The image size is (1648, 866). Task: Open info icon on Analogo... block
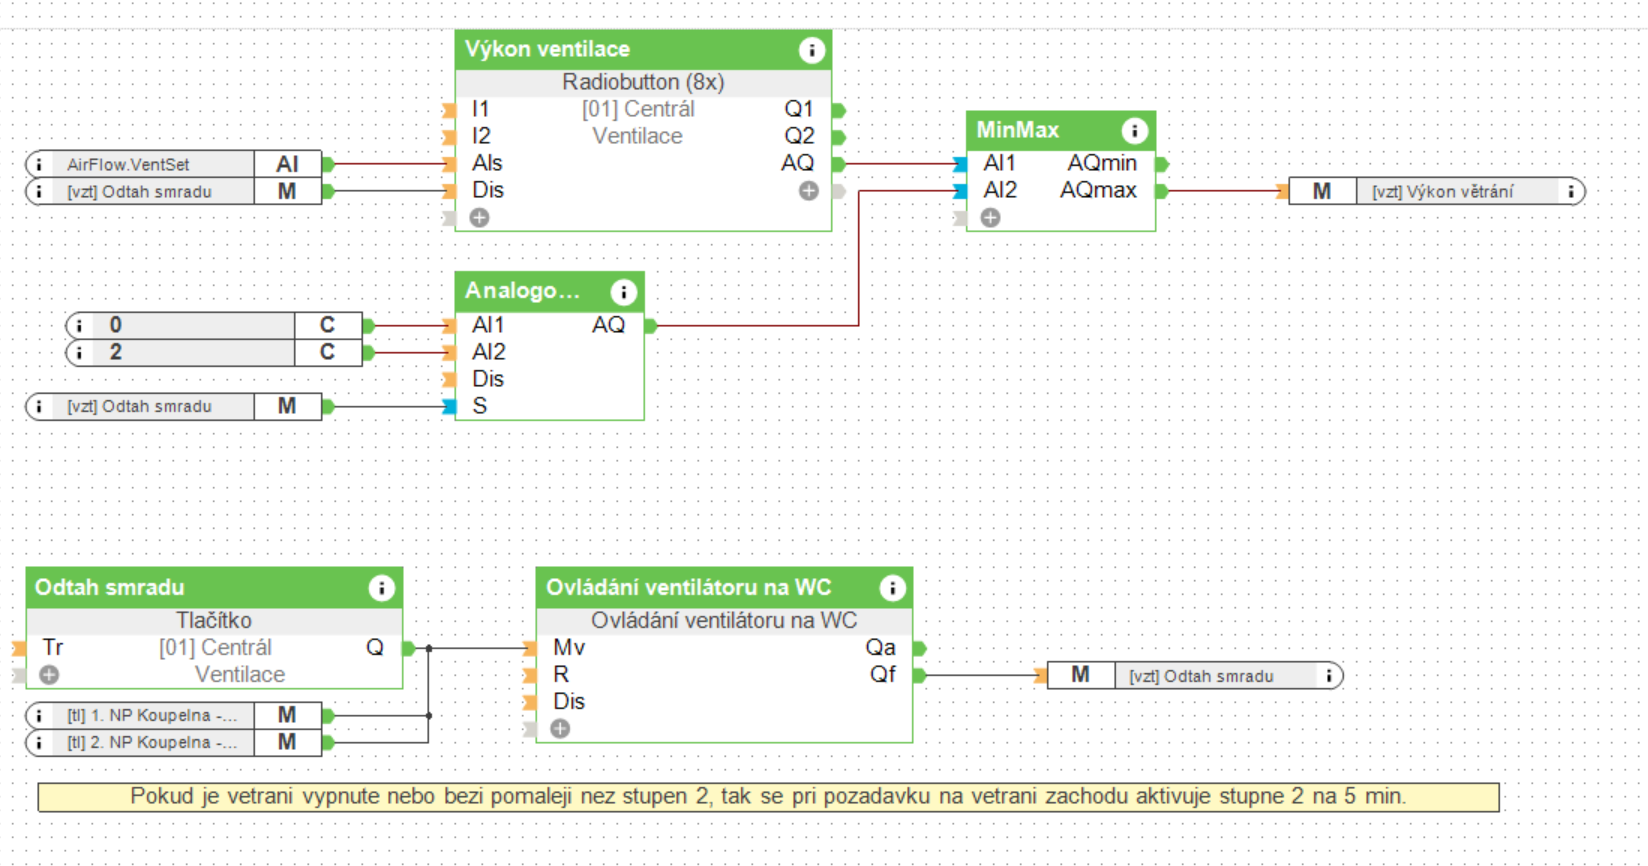pyautogui.click(x=623, y=292)
